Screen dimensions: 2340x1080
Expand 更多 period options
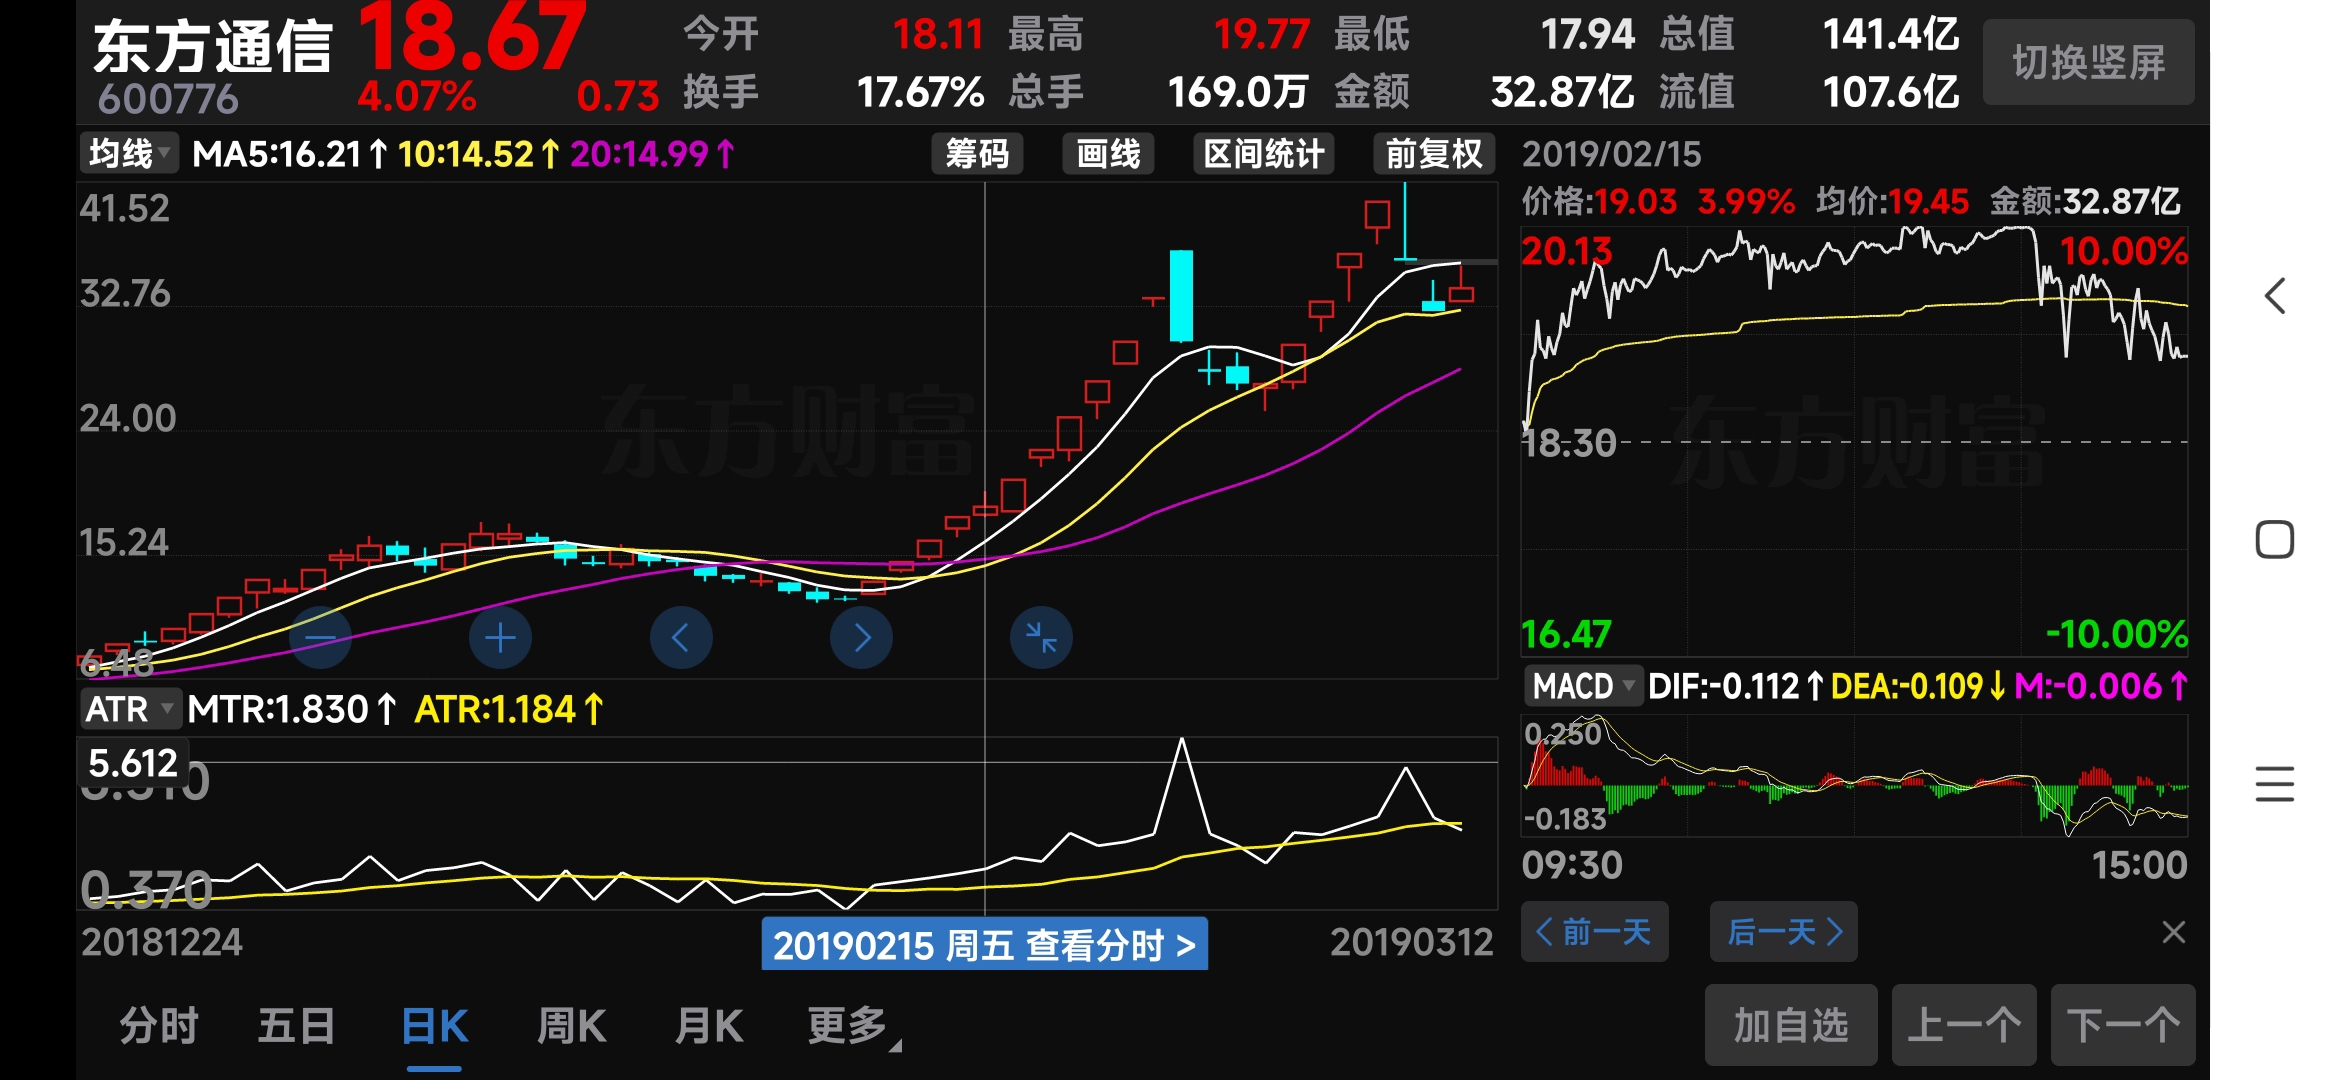[x=853, y=1026]
